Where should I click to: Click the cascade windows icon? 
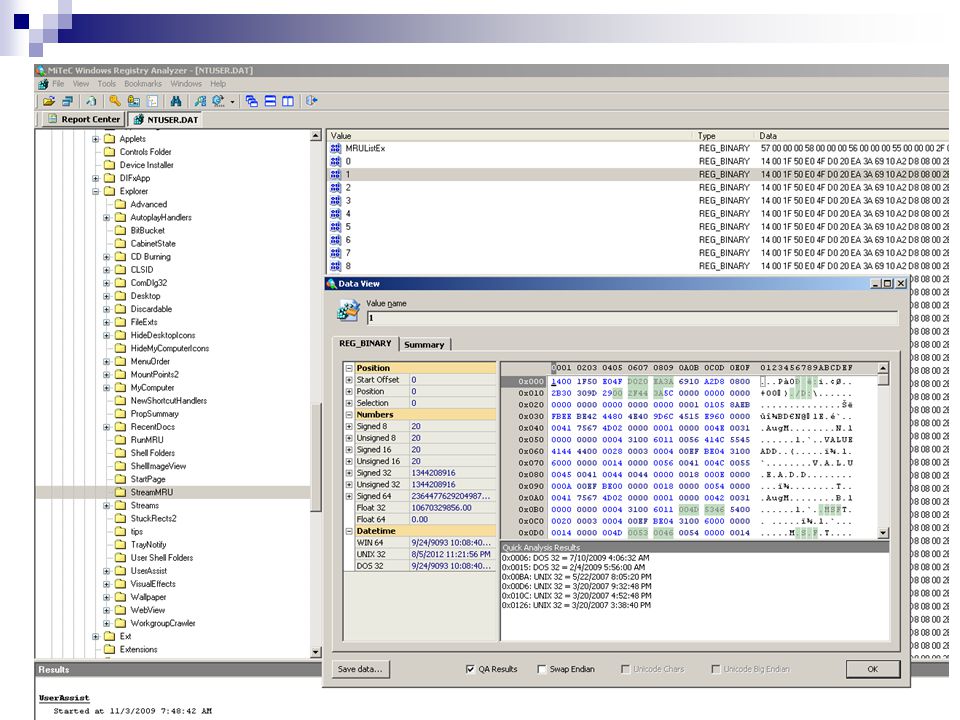click(252, 101)
